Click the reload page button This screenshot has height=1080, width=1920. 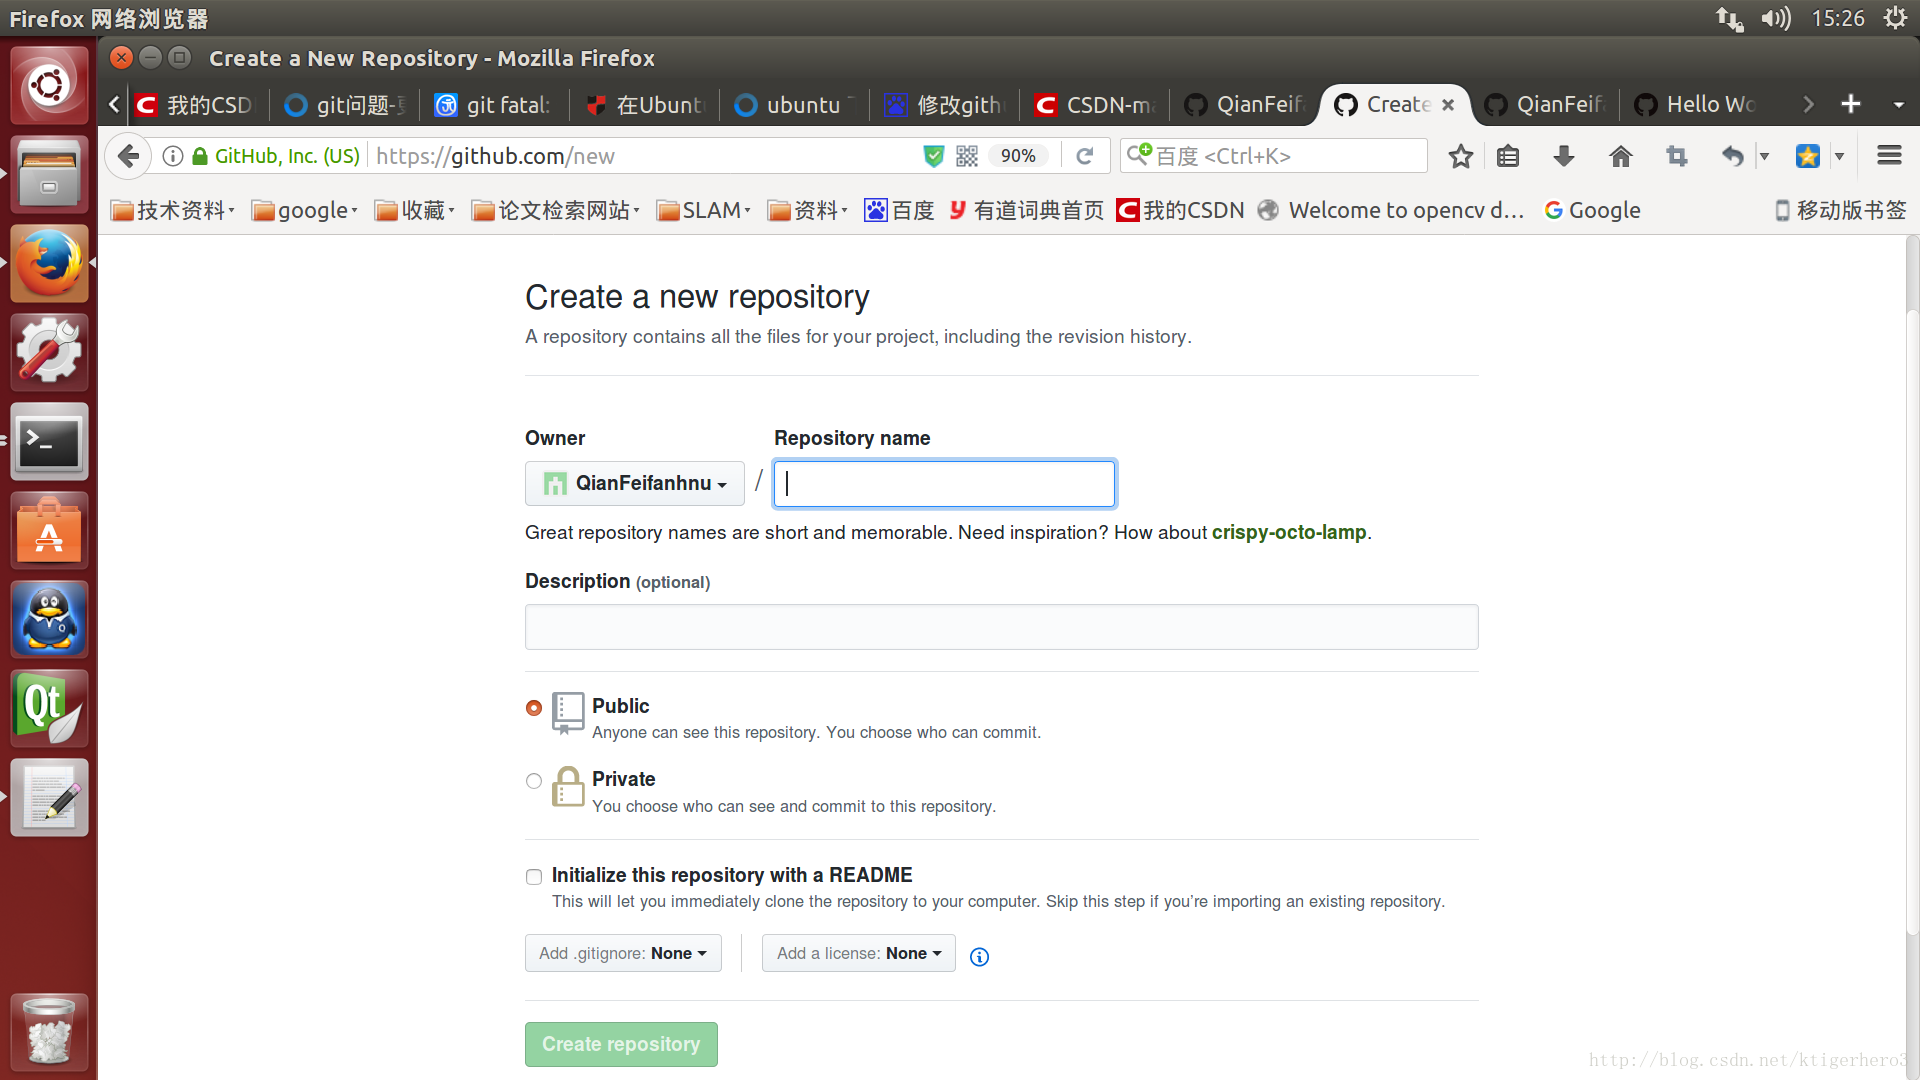click(1085, 156)
